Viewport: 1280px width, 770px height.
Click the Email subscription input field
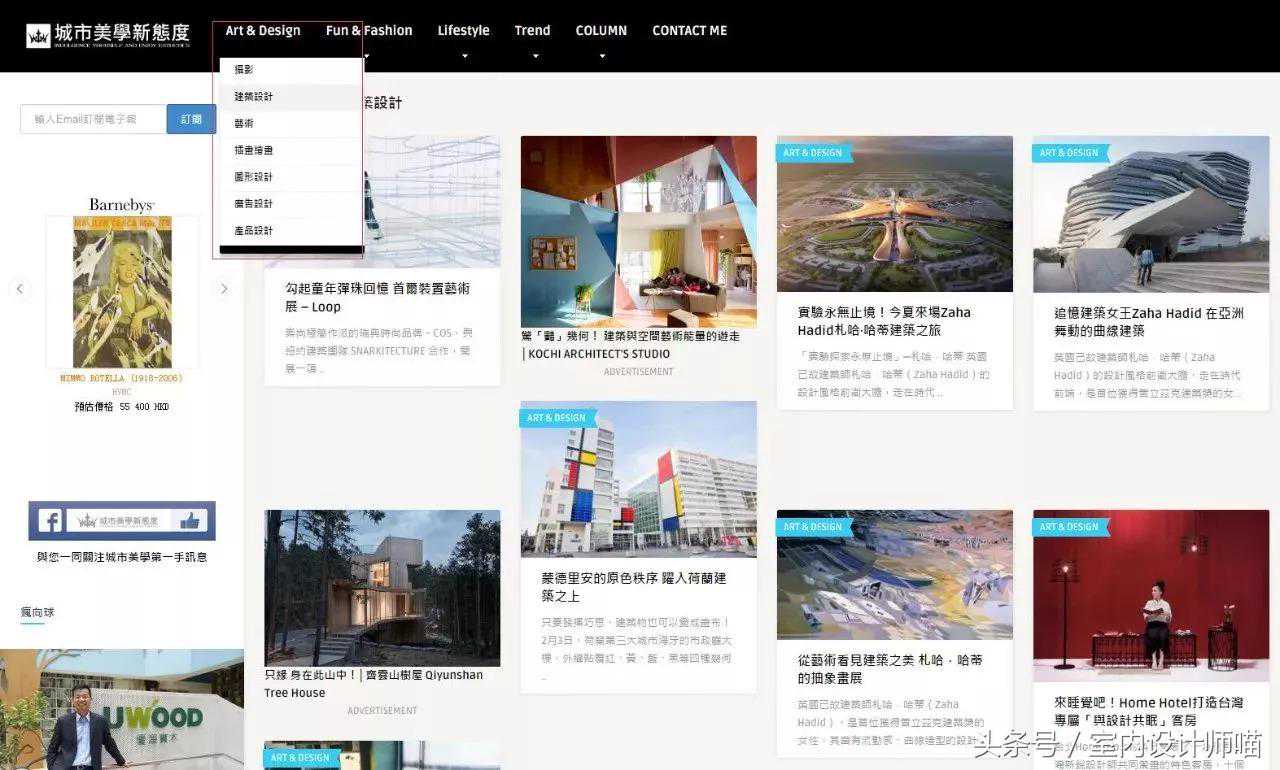(x=93, y=119)
